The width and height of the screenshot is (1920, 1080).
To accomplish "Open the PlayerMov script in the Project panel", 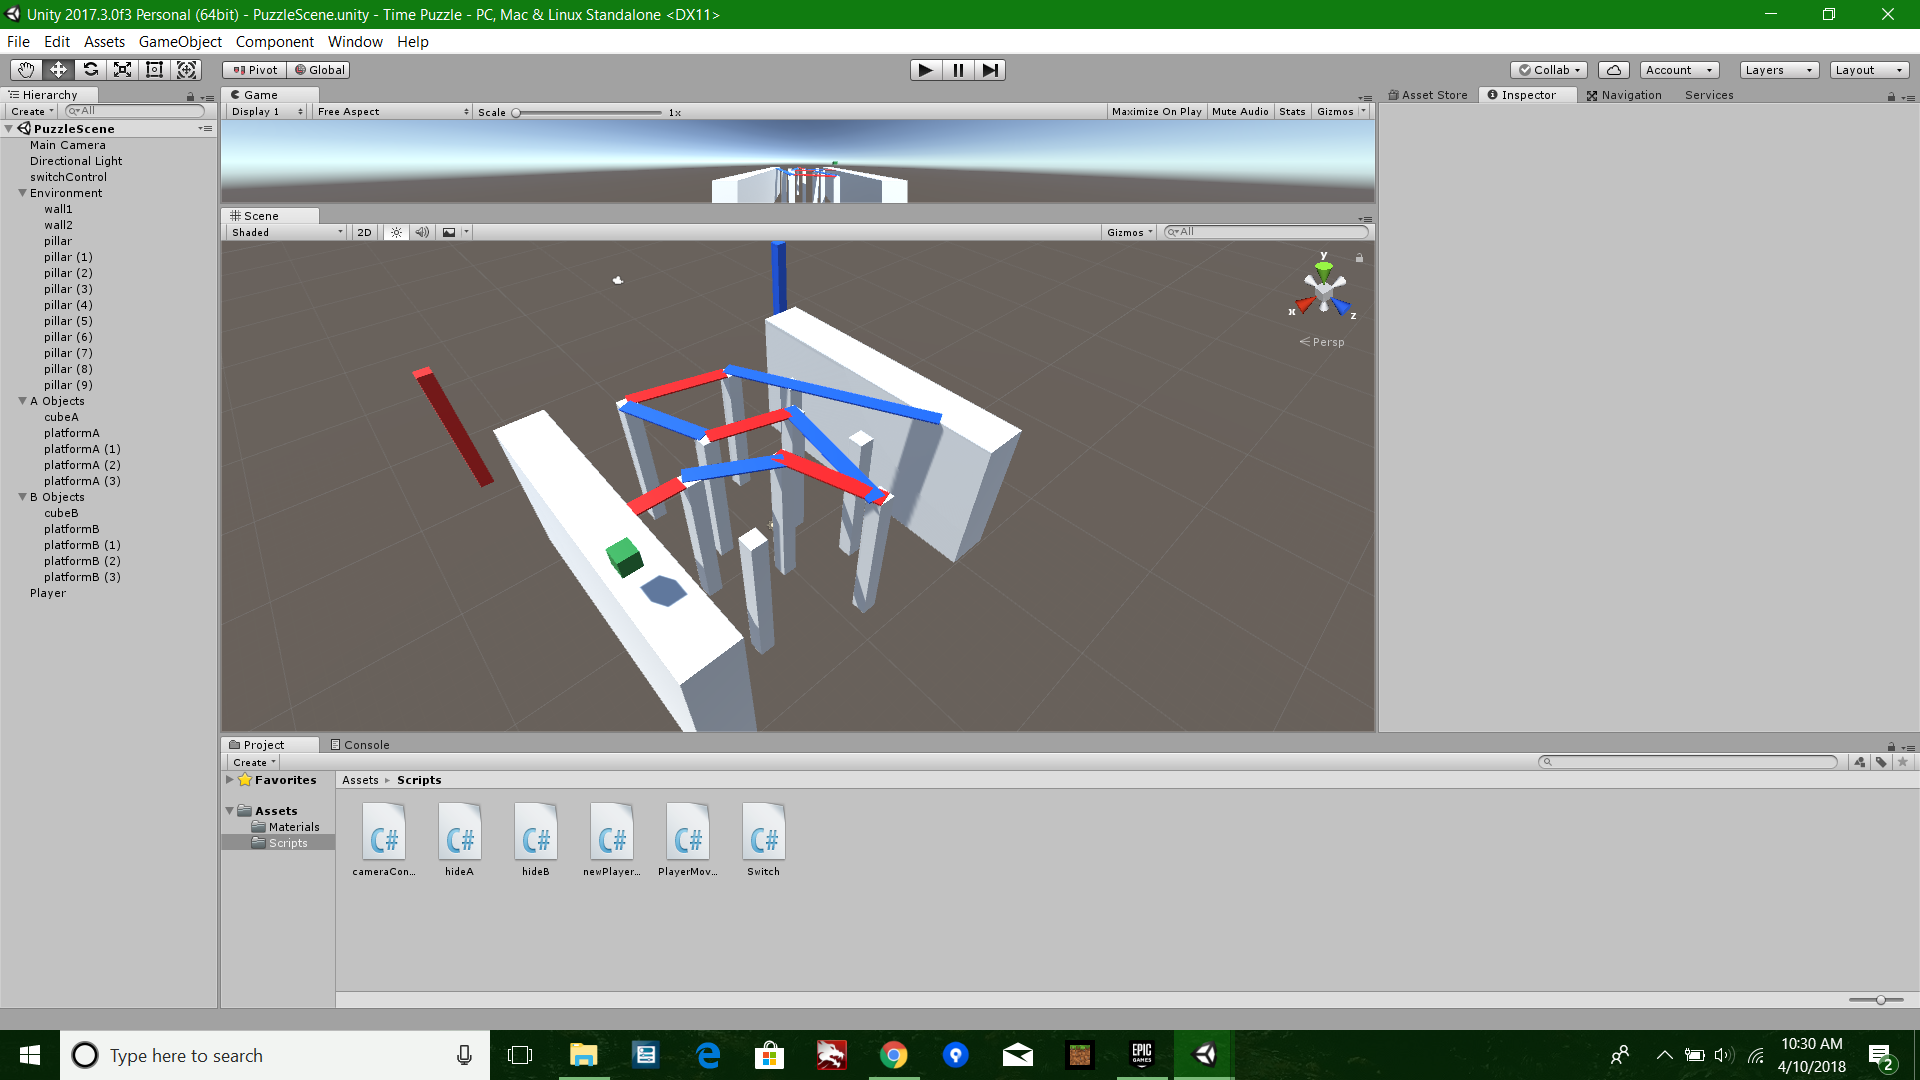I will (688, 833).
